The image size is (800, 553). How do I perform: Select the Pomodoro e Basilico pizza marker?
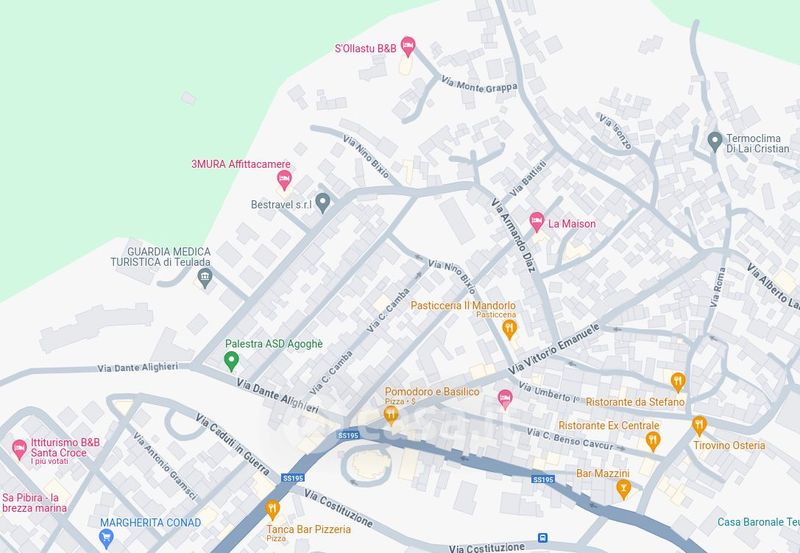pos(391,415)
